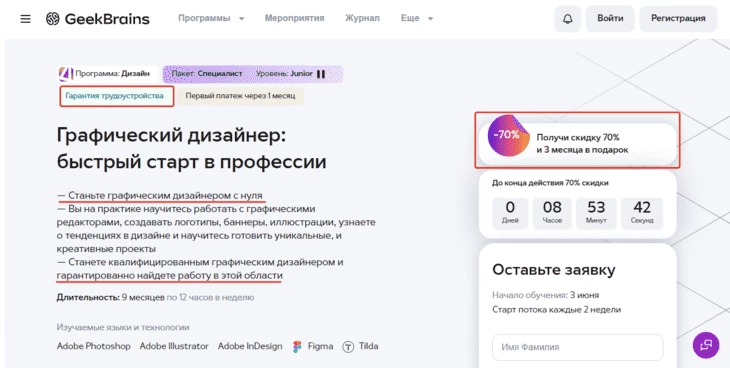Click the Adobe InDesign text
The height and width of the screenshot is (368, 730).
coord(250,346)
